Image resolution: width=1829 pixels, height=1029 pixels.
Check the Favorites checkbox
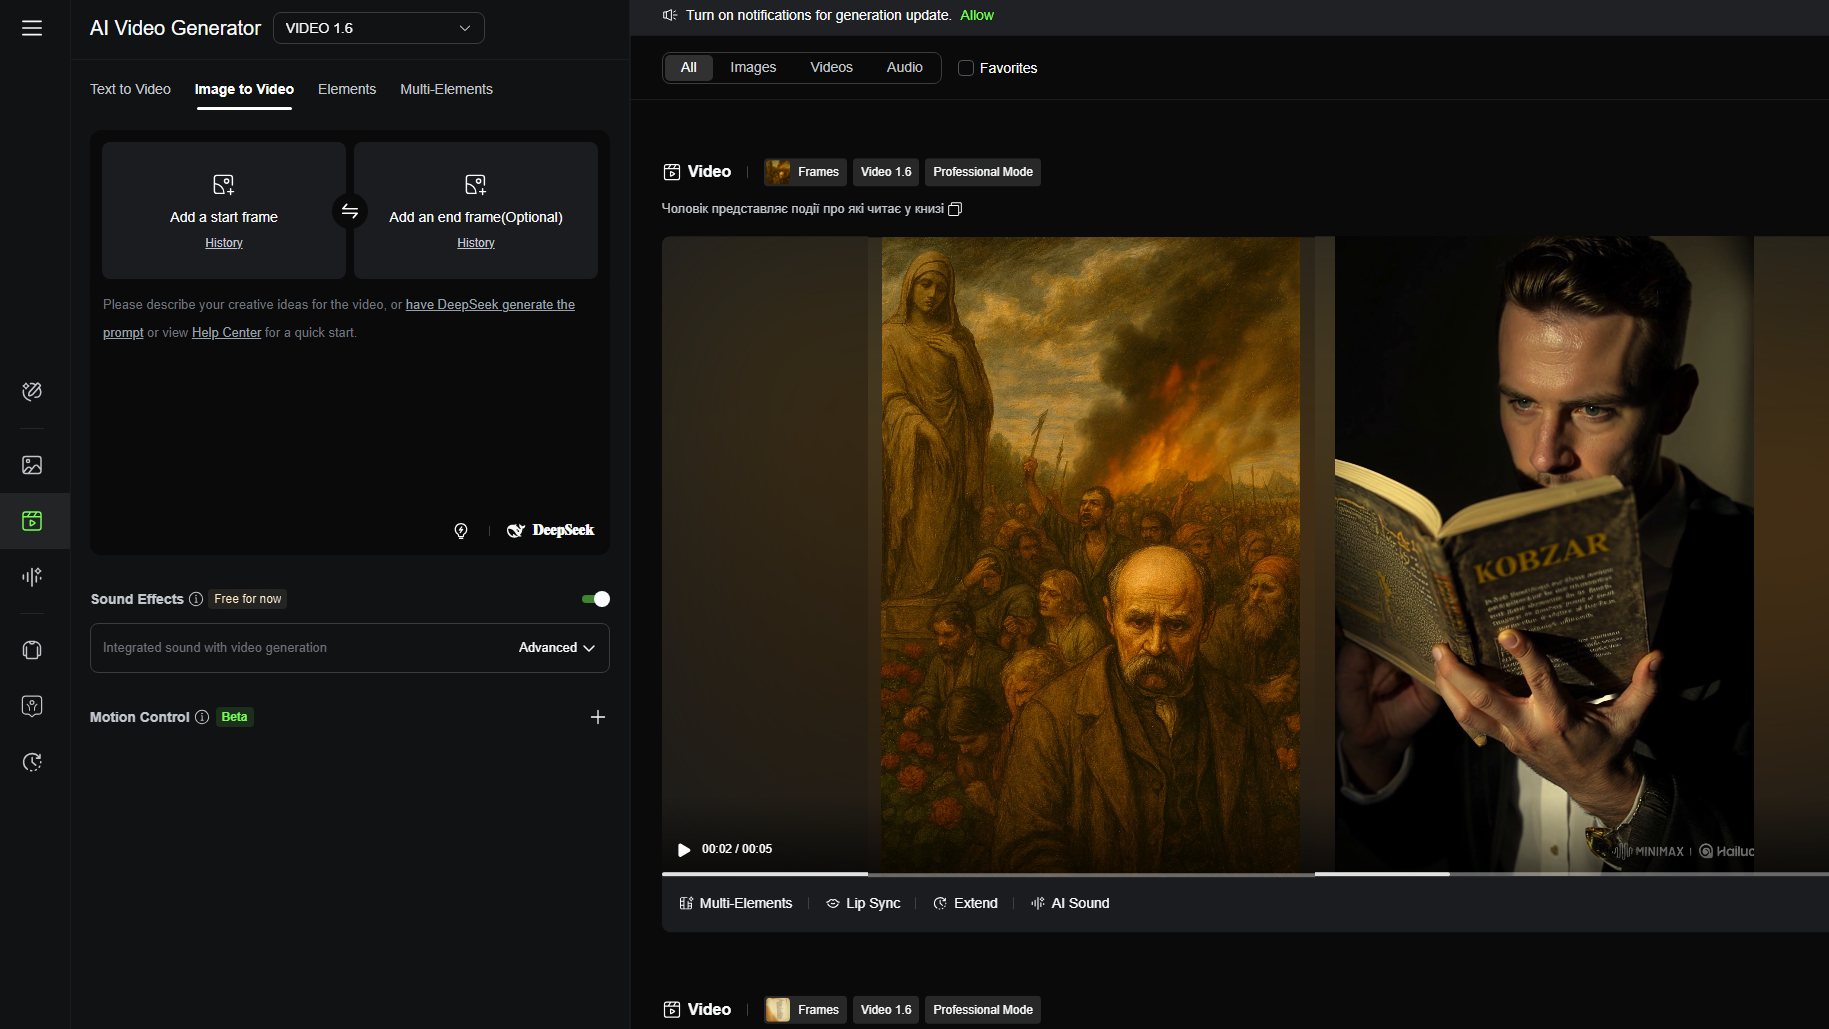(966, 68)
